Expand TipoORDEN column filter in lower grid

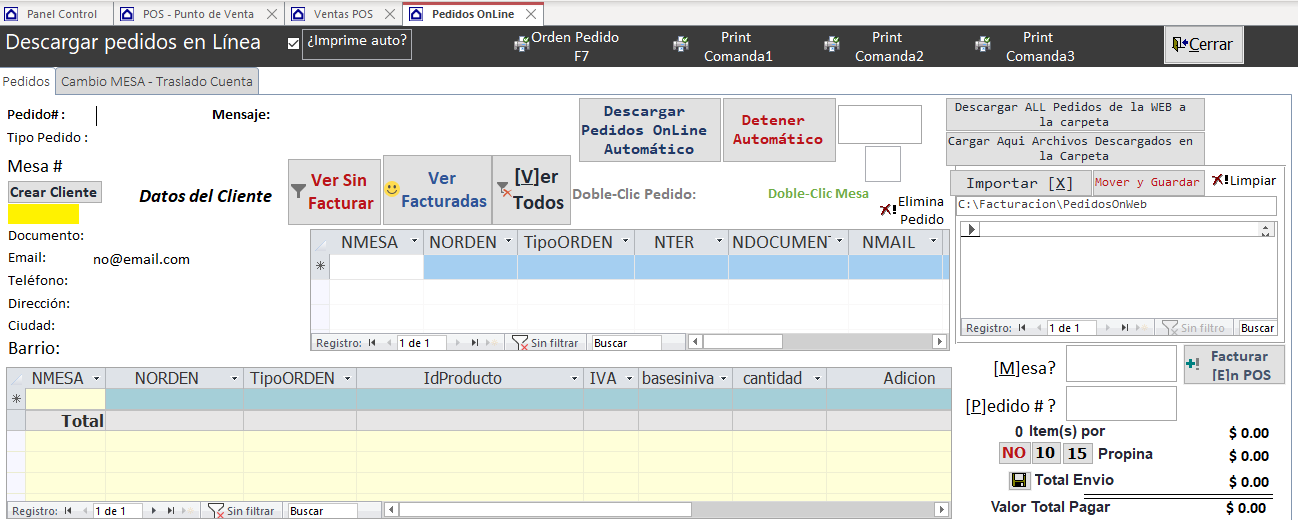[x=347, y=379]
